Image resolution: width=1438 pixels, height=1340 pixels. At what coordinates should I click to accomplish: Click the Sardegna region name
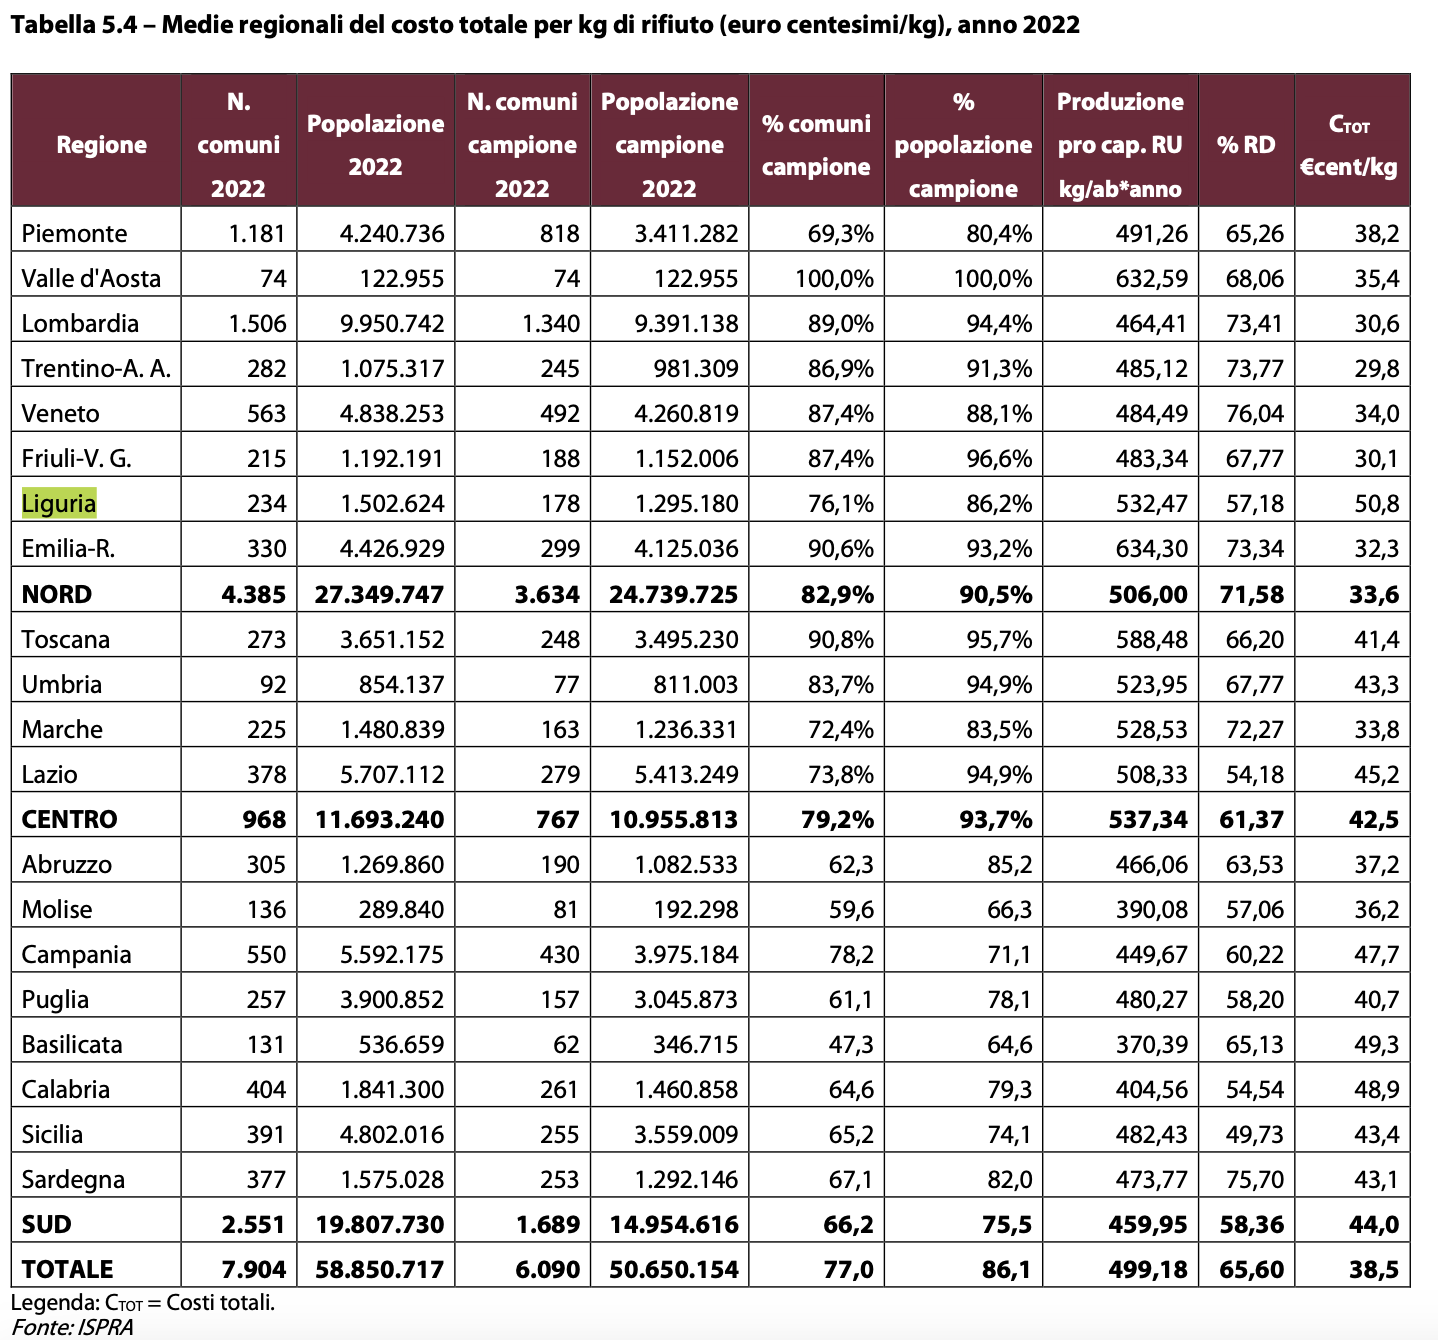tap(73, 1179)
